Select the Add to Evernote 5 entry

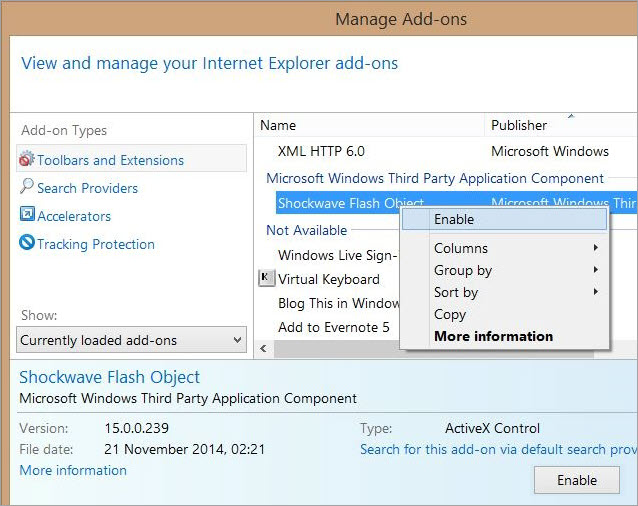(333, 327)
